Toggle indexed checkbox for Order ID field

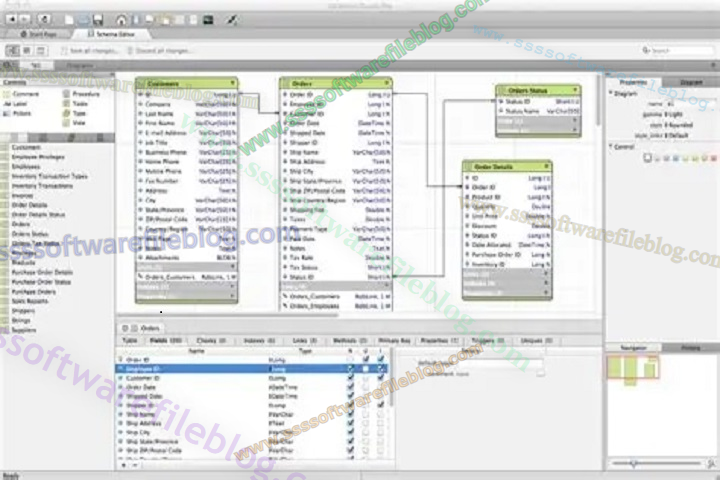(x=381, y=359)
